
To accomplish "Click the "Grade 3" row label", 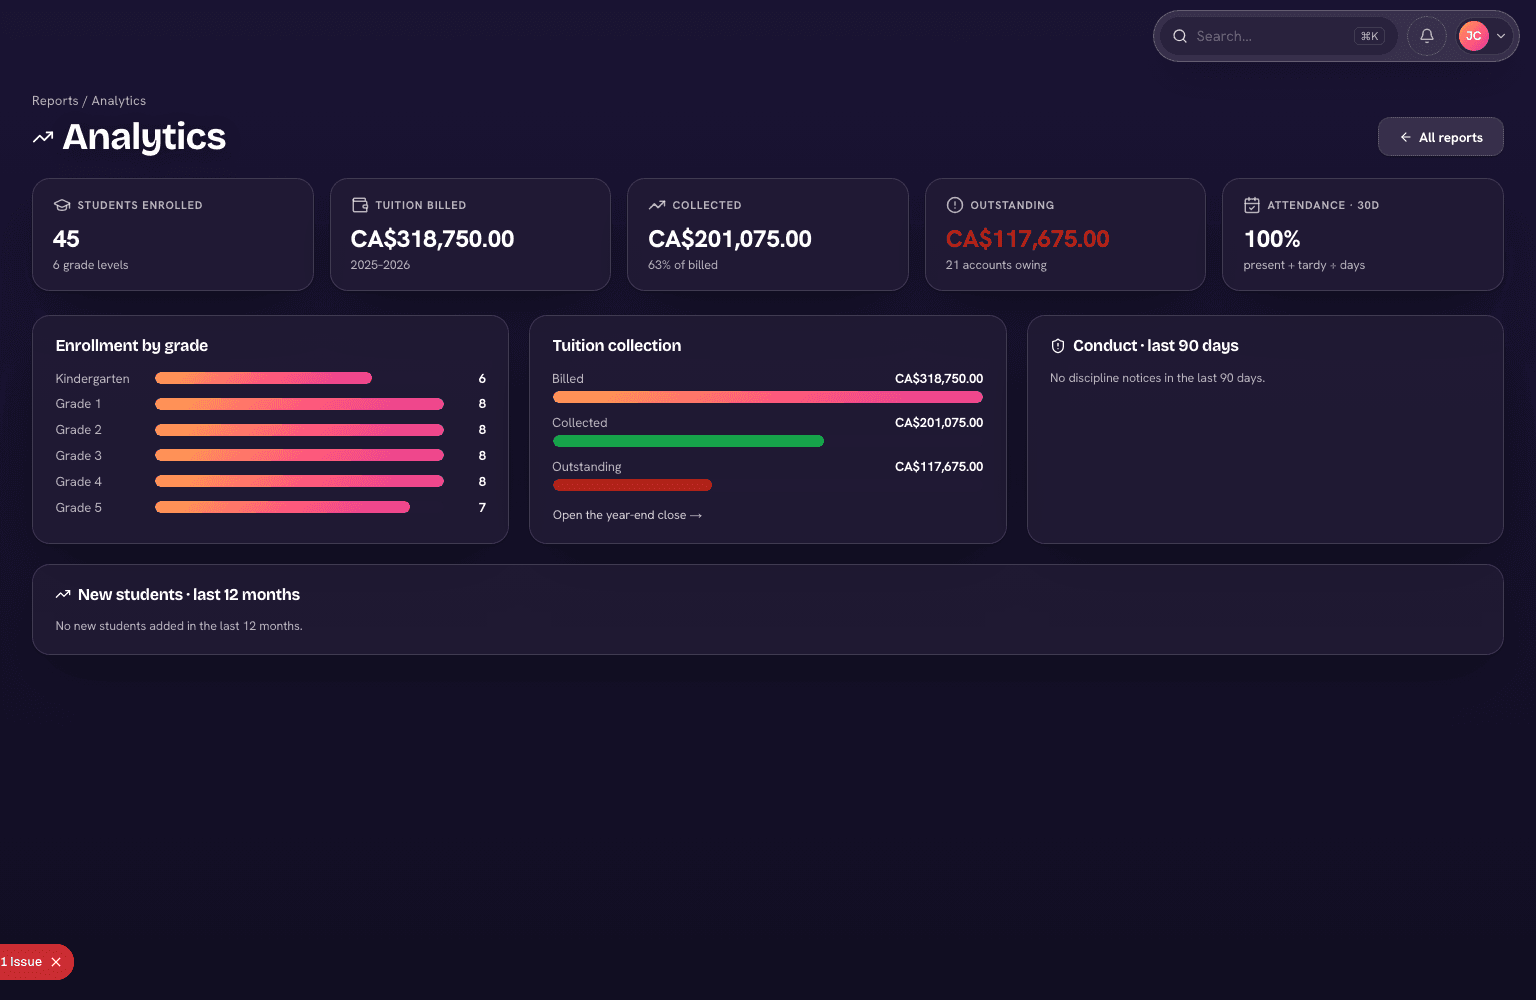I will [79, 456].
